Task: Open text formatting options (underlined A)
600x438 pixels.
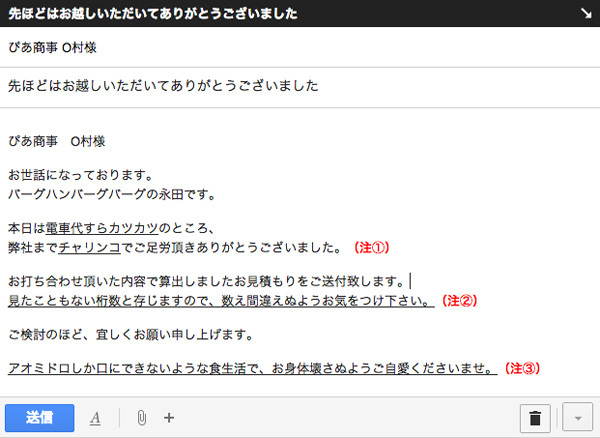Action: (x=95, y=418)
